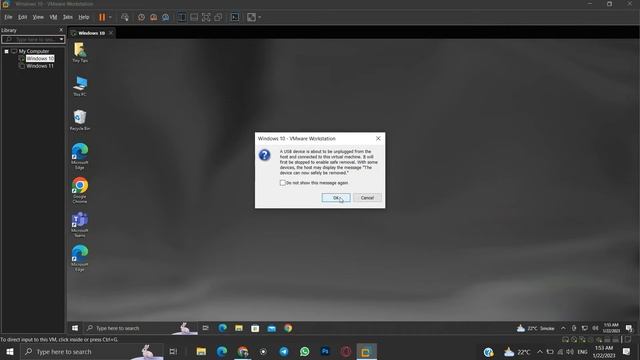This screenshot has height=360, width=640.
Task: Collapse the My Computer tree node
Action: [x=7, y=51]
